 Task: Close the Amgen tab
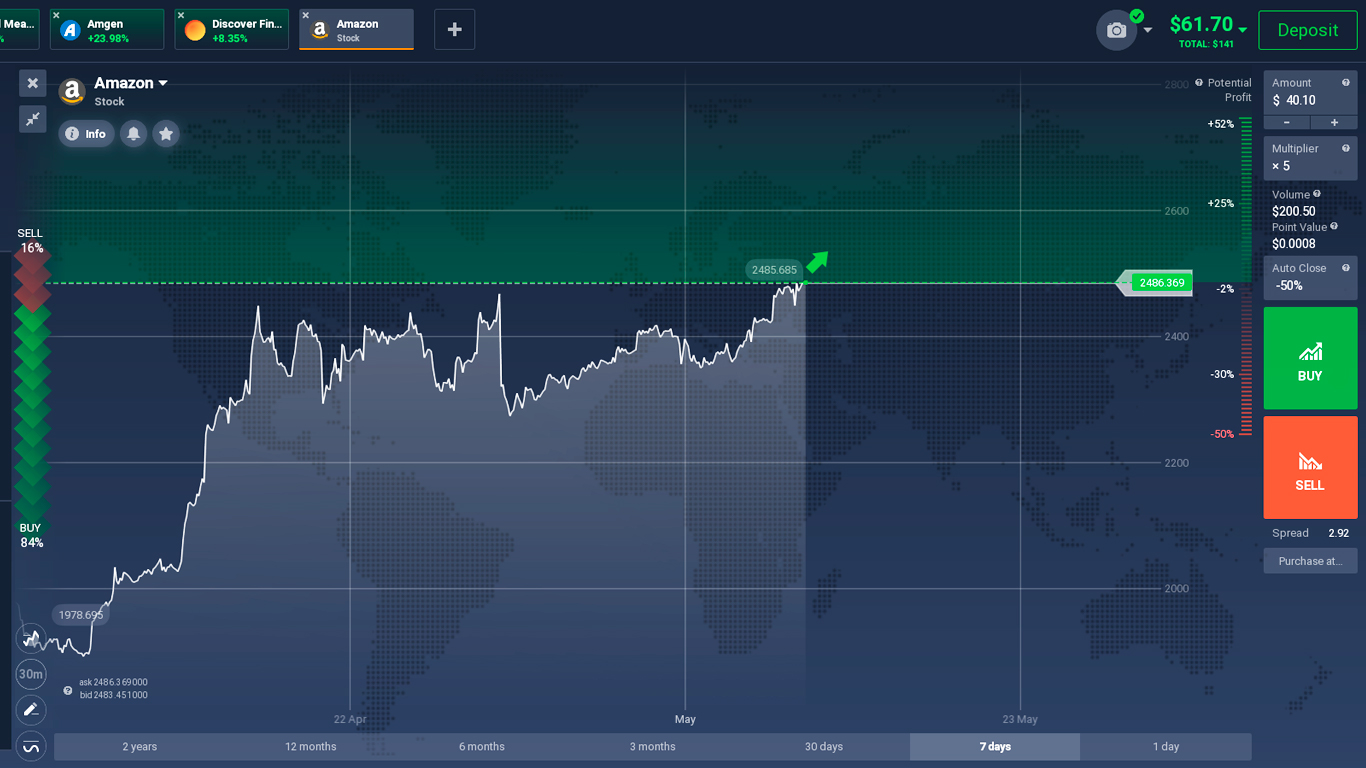point(56,15)
